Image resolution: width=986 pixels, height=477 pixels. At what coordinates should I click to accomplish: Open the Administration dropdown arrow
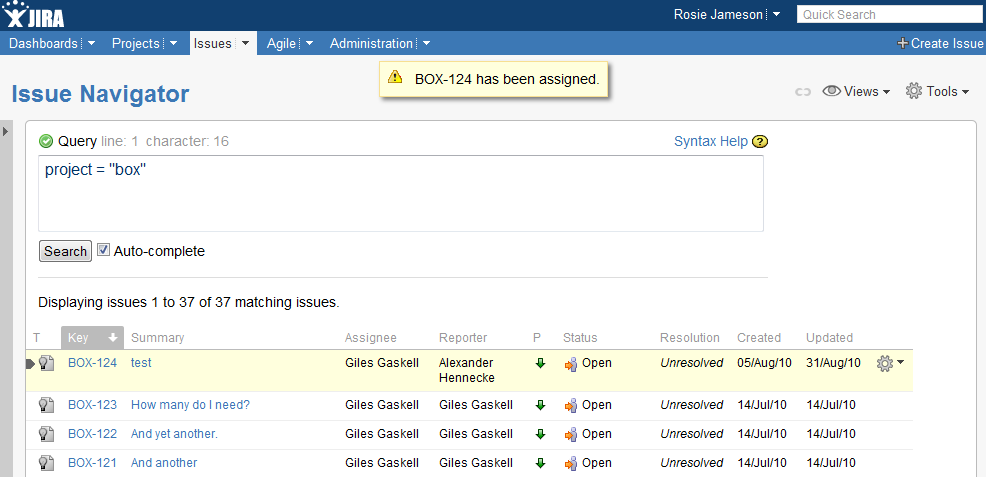pos(426,43)
